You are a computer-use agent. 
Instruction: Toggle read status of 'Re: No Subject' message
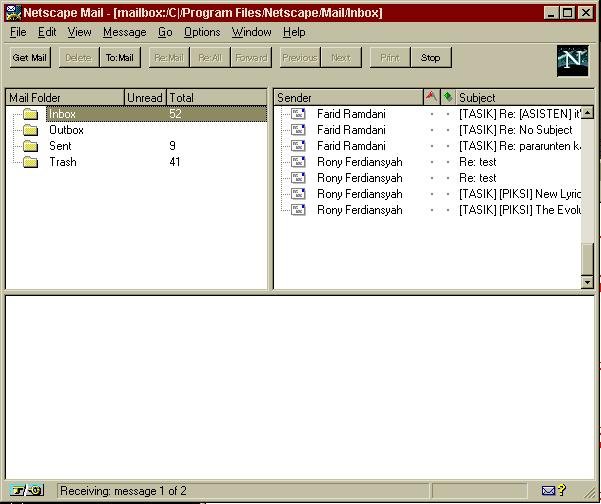[x=448, y=130]
